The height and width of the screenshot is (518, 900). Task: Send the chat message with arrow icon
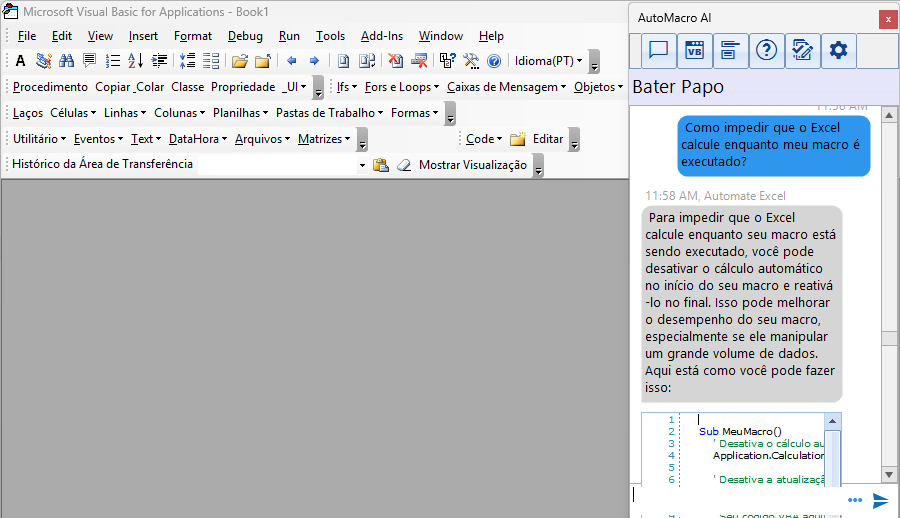tap(881, 500)
